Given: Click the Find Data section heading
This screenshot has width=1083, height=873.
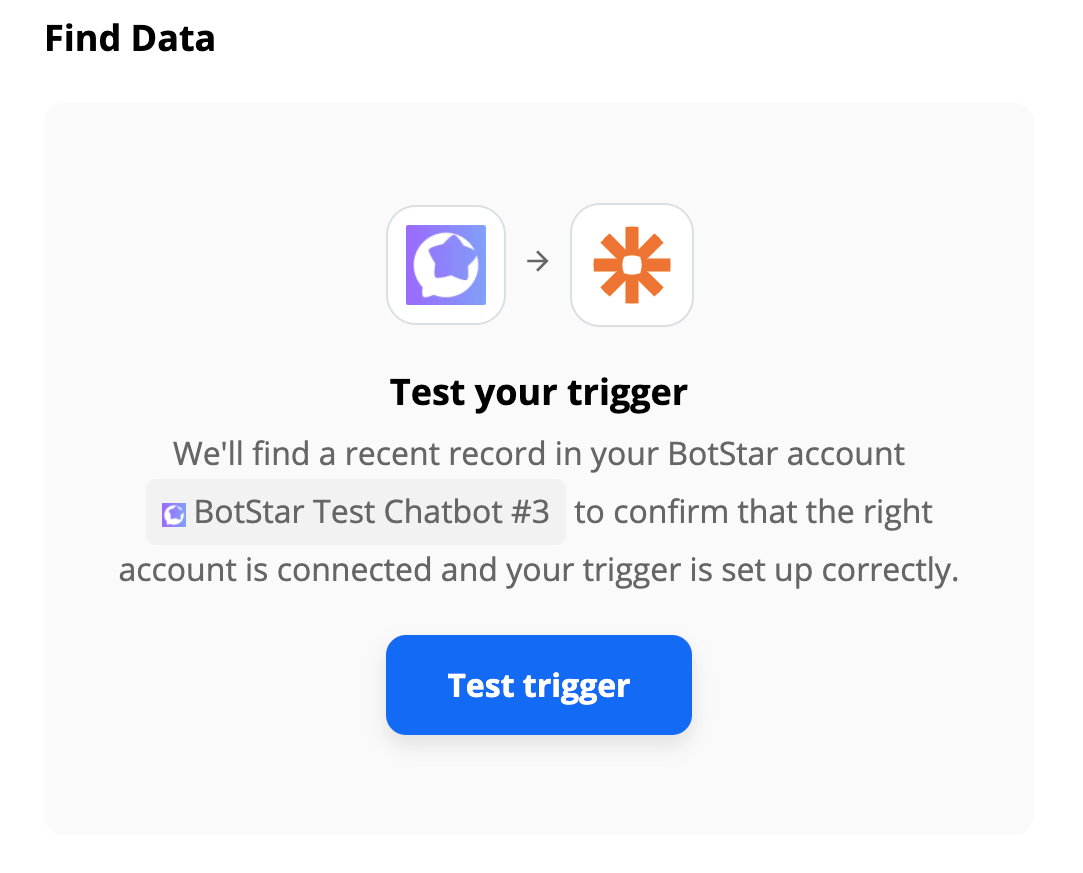Looking at the screenshot, I should [x=130, y=38].
